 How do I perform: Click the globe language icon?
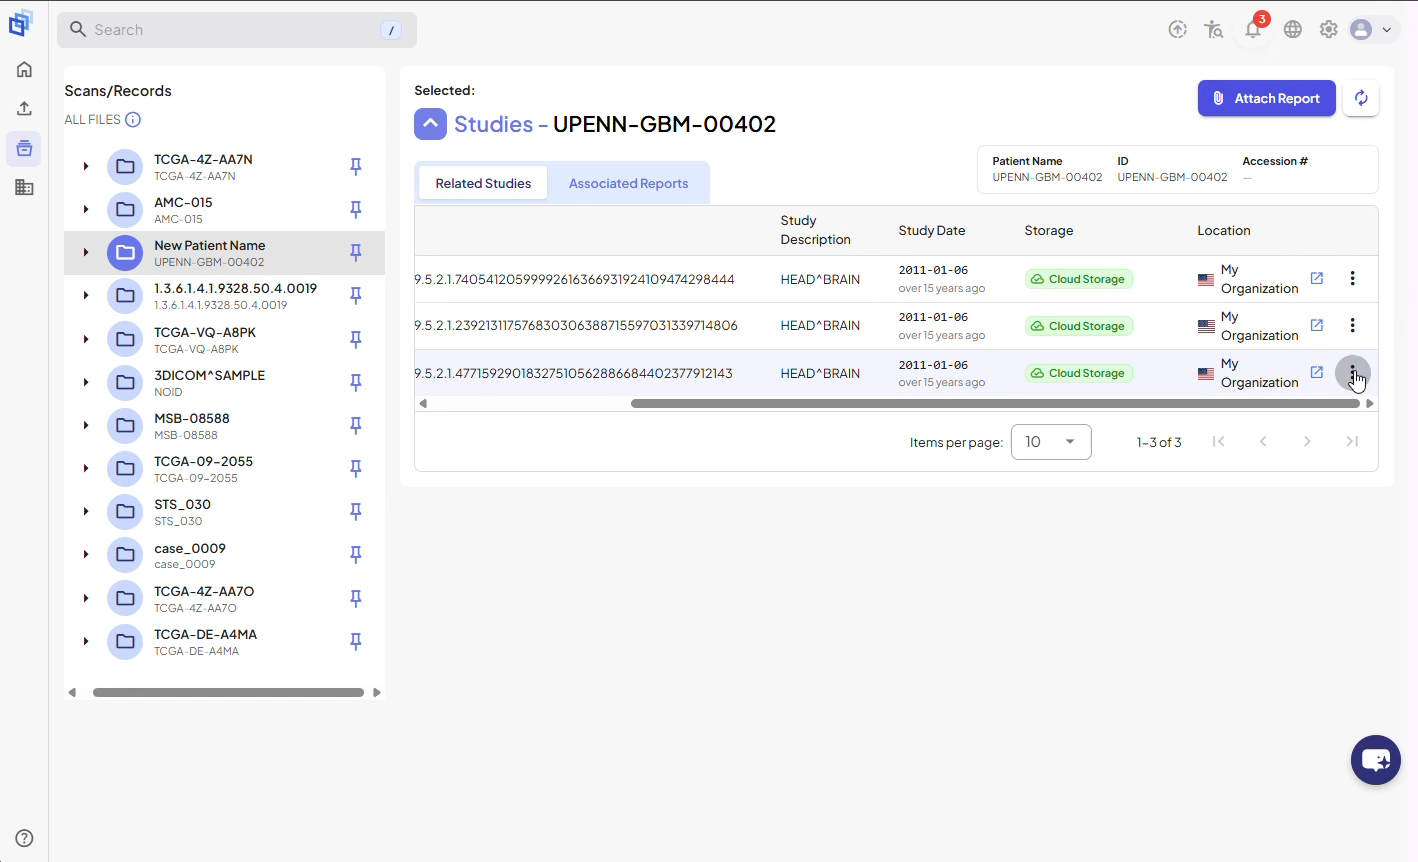tap(1293, 29)
